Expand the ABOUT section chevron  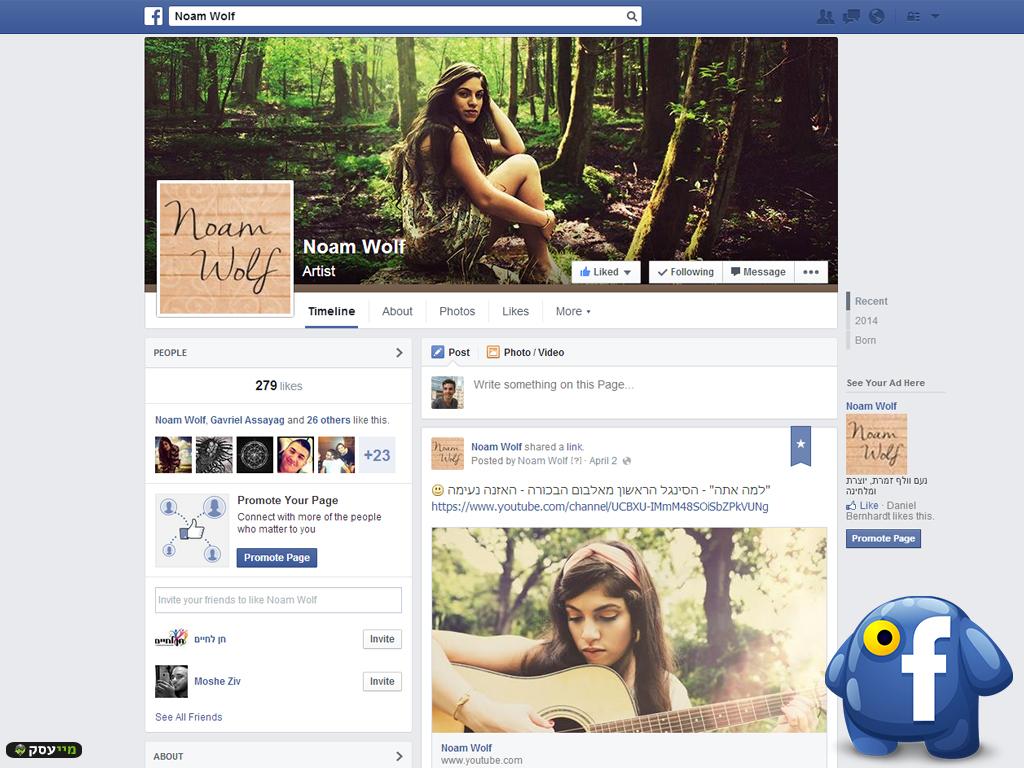click(399, 756)
